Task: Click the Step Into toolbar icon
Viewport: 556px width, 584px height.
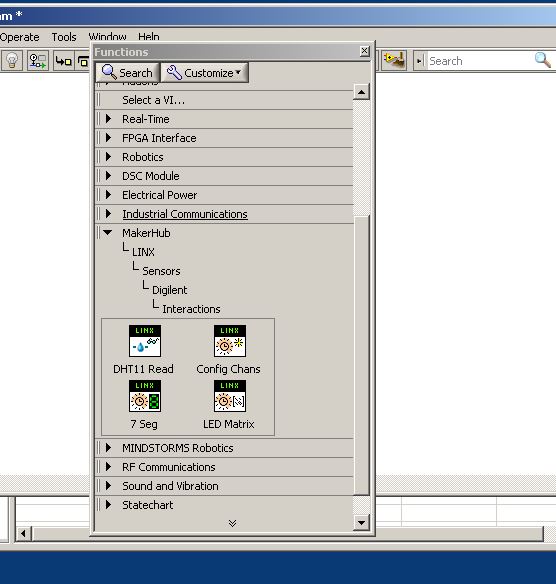Action: coord(63,61)
